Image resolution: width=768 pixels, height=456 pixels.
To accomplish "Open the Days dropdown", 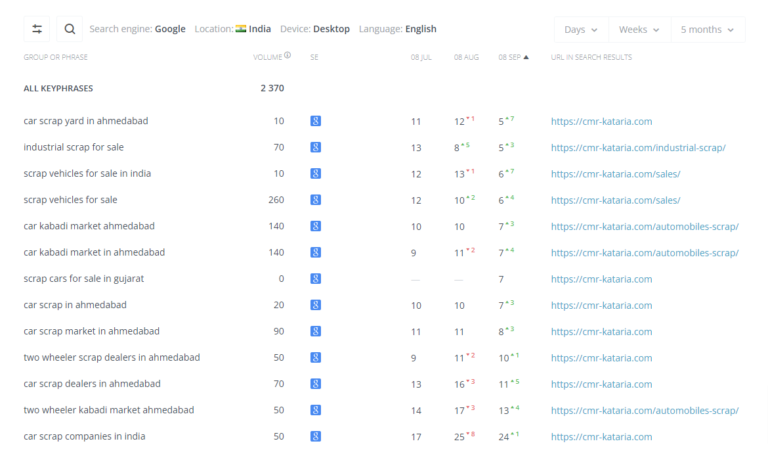I will (x=581, y=30).
